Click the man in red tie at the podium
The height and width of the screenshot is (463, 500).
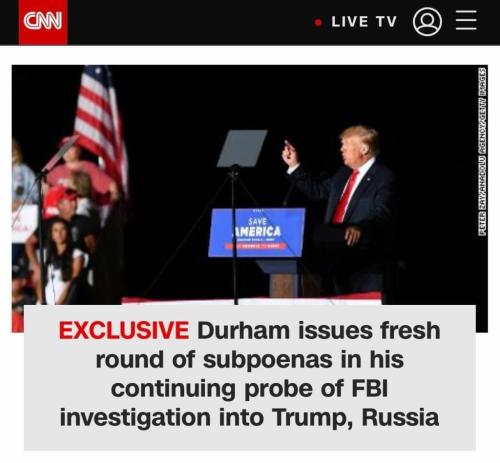pyautogui.click(x=350, y=207)
